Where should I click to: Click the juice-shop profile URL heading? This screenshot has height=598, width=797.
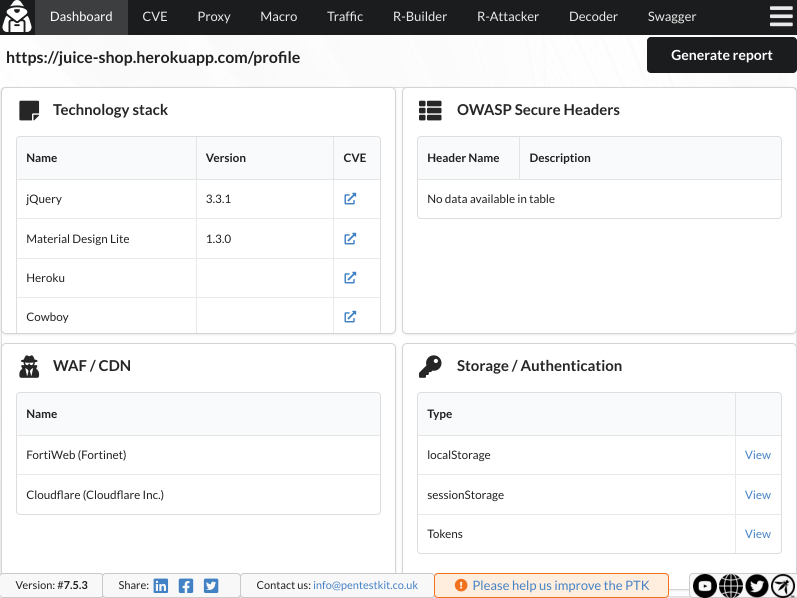[153, 57]
